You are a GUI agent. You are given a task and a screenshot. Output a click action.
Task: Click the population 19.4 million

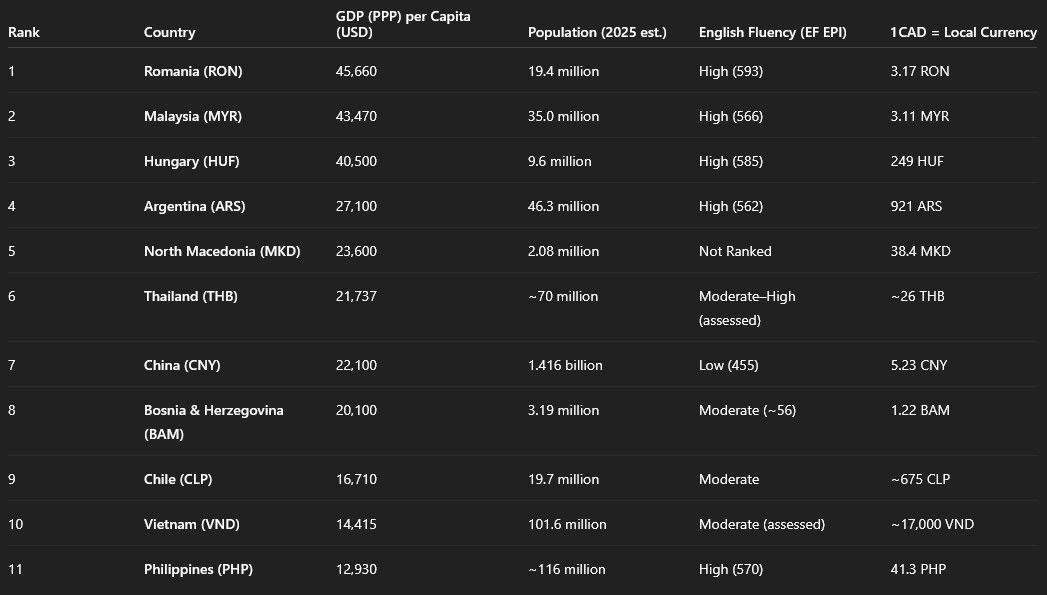(x=563, y=71)
